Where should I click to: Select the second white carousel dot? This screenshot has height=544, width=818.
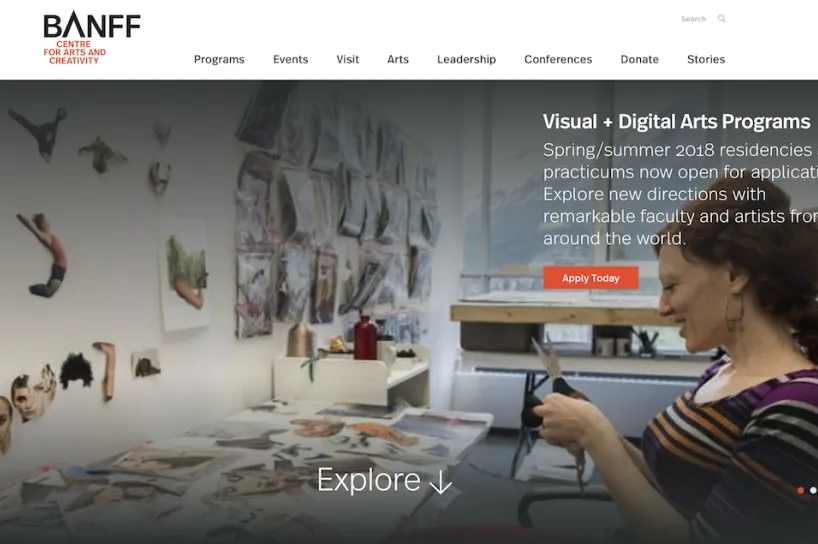pyautogui.click(x=813, y=490)
